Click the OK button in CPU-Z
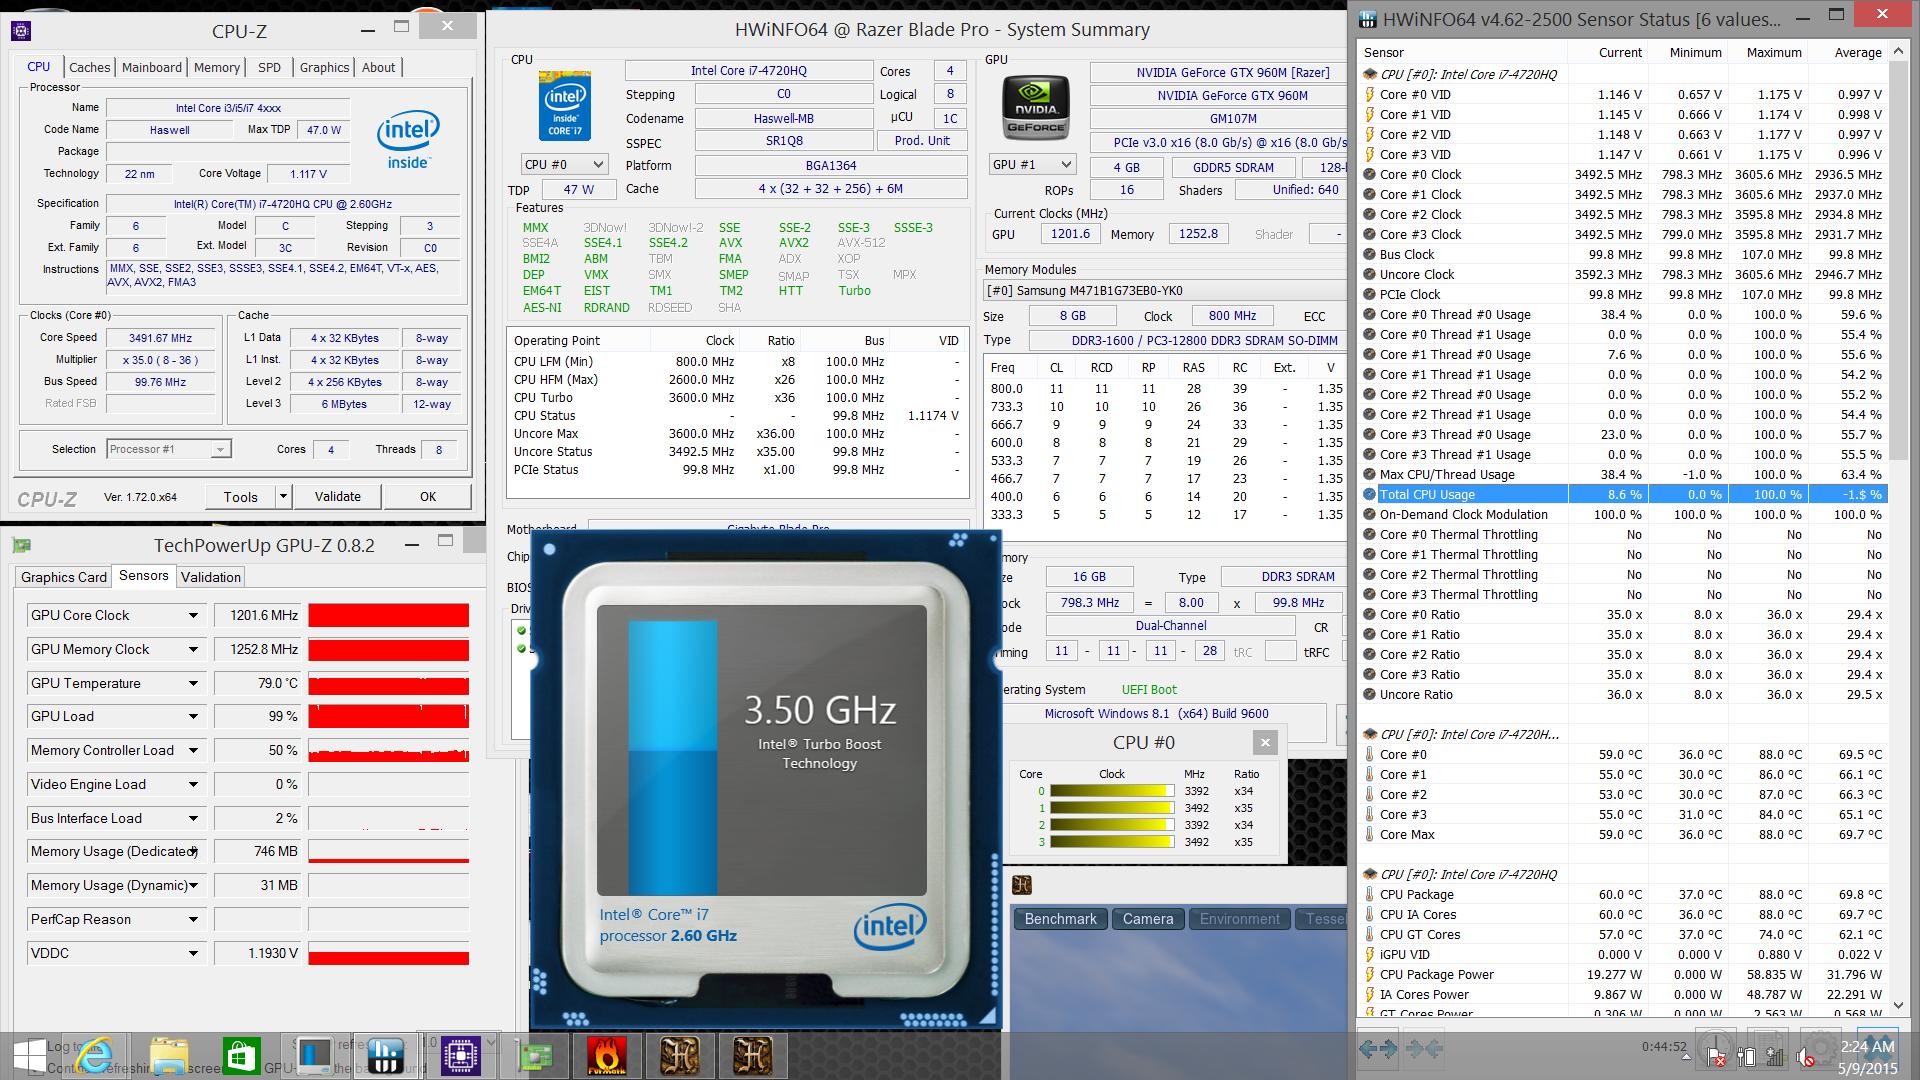The height and width of the screenshot is (1080, 1920). [428, 496]
